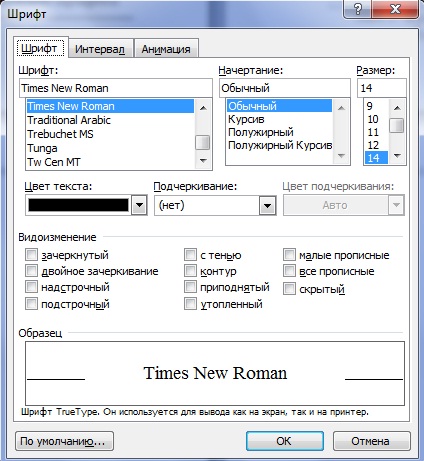Click the Начертание style input field
424x461 pixels.
(285, 88)
